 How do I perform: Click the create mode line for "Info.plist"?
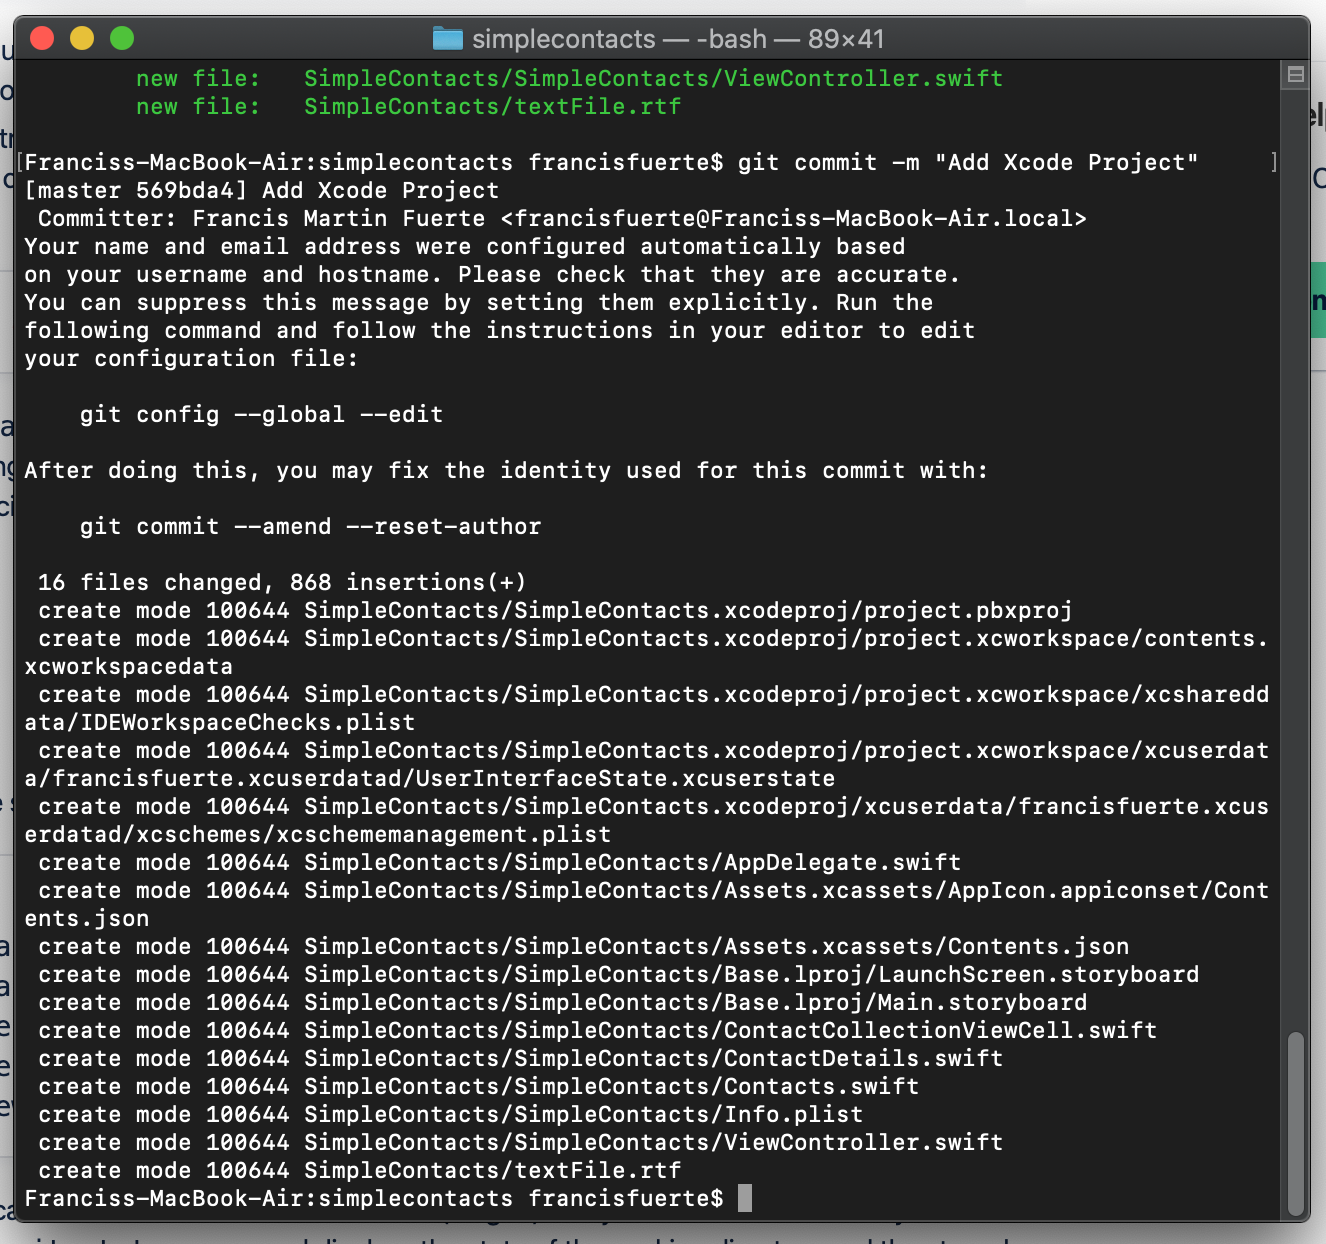[x=451, y=1114]
